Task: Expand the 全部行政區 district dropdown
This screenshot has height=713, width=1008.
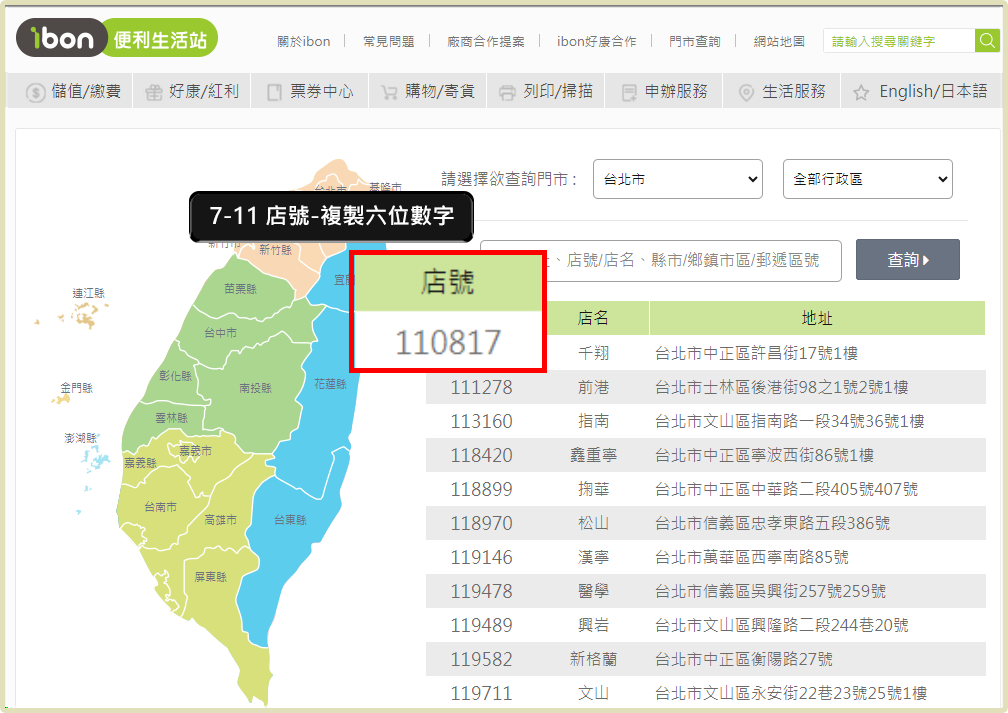Action: pos(867,179)
